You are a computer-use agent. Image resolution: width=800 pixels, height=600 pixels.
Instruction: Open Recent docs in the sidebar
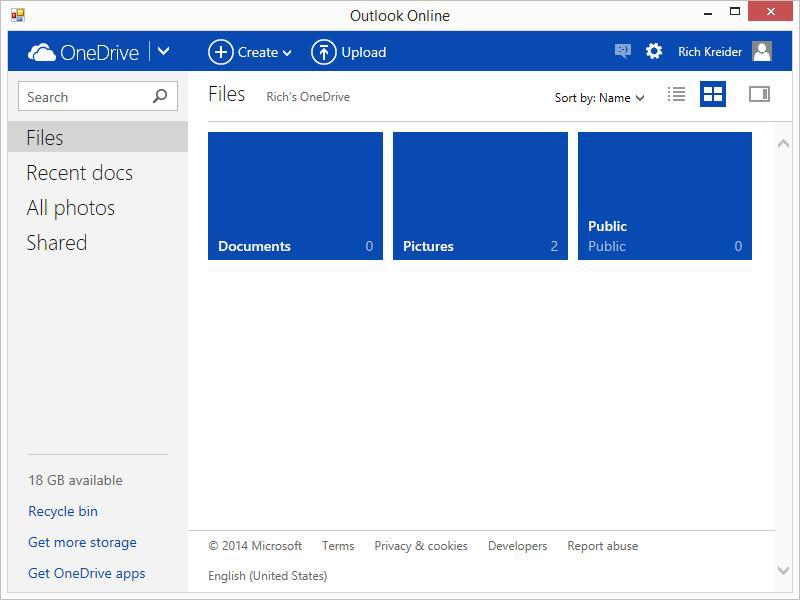point(80,173)
